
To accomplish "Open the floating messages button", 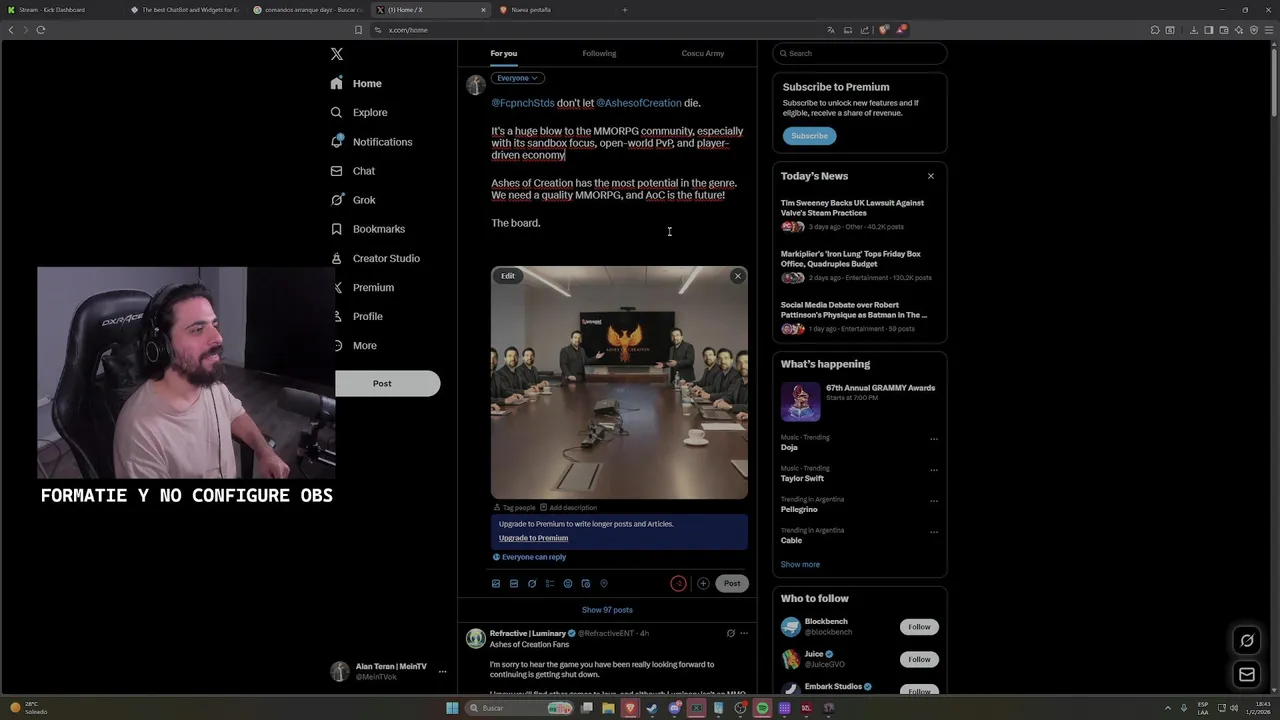I will click(1247, 675).
